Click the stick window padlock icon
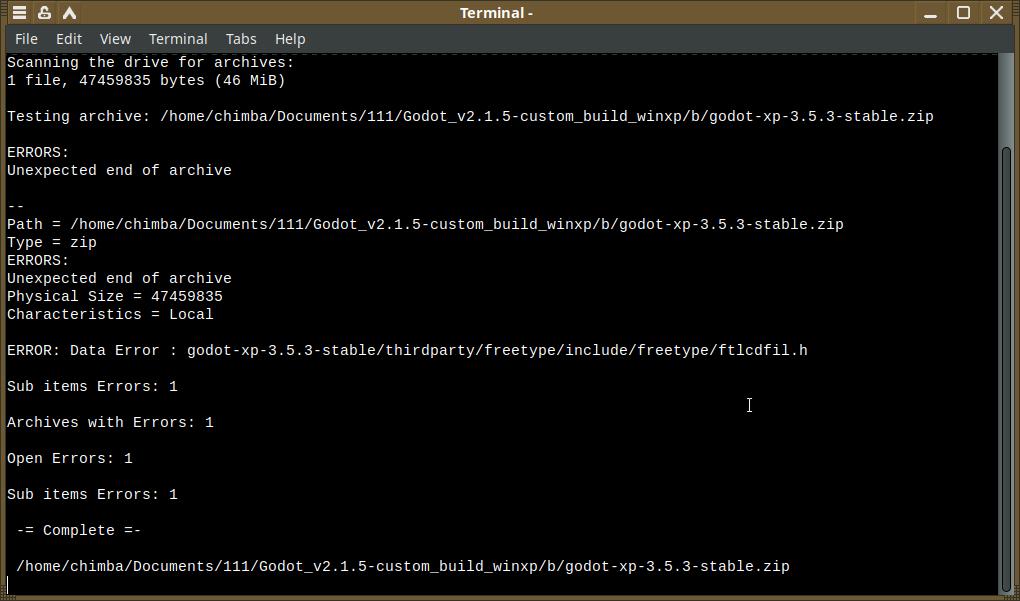 pyautogui.click(x=44, y=13)
